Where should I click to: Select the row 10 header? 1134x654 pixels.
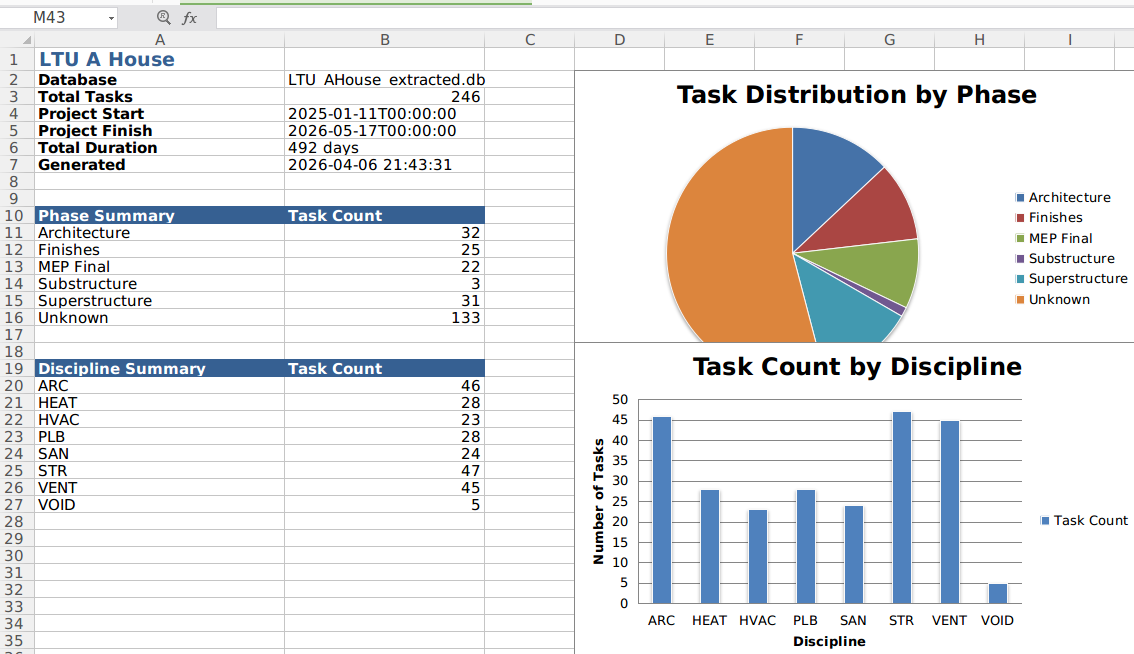pos(16,216)
